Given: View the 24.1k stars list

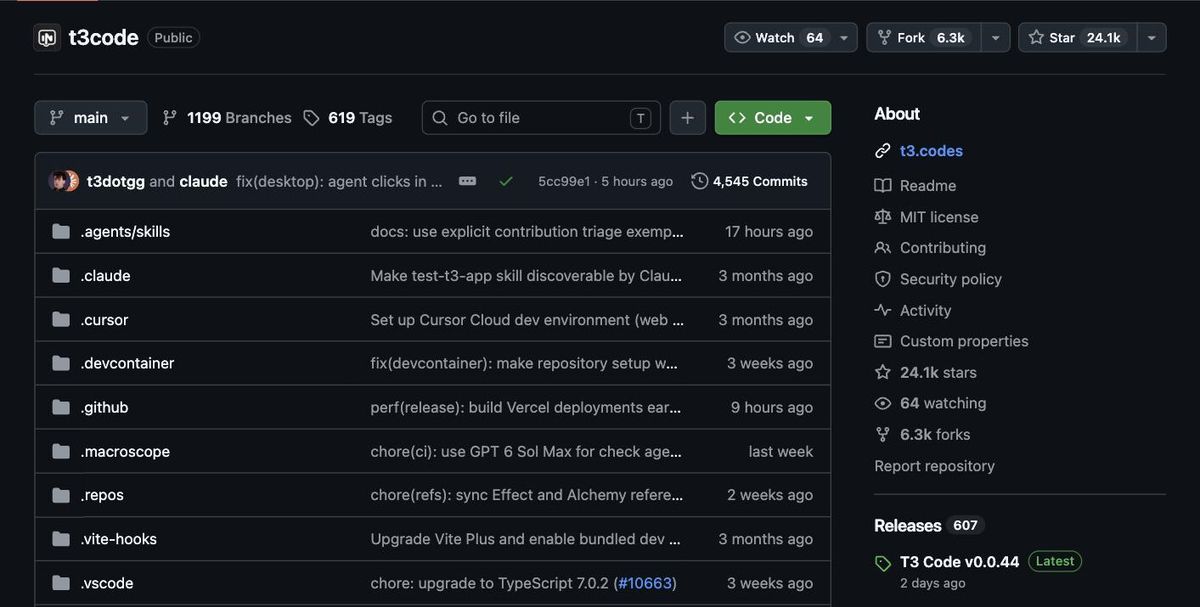Looking at the screenshot, I should (938, 373).
